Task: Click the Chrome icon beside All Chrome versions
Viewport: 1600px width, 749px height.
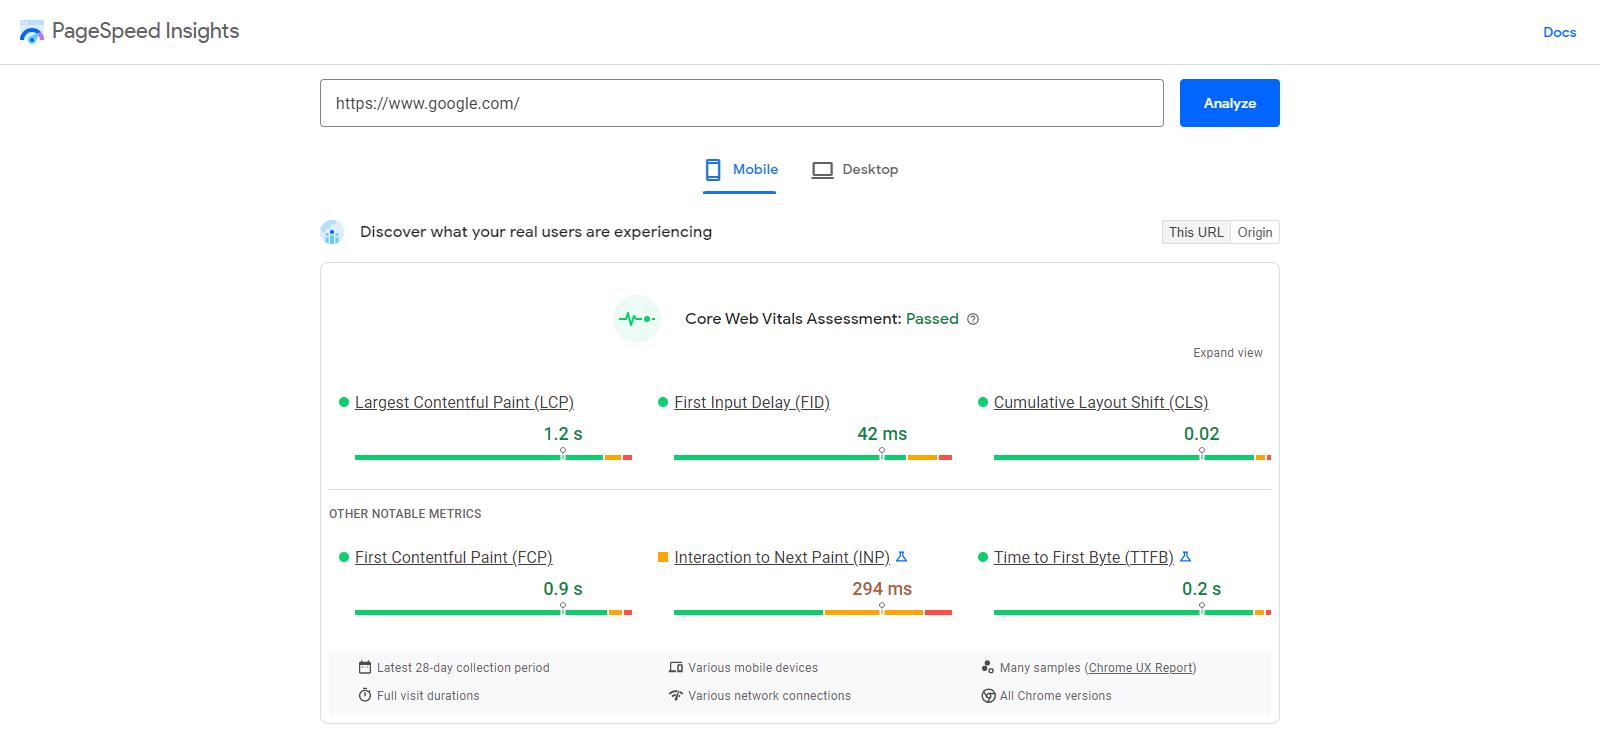Action: (988, 696)
